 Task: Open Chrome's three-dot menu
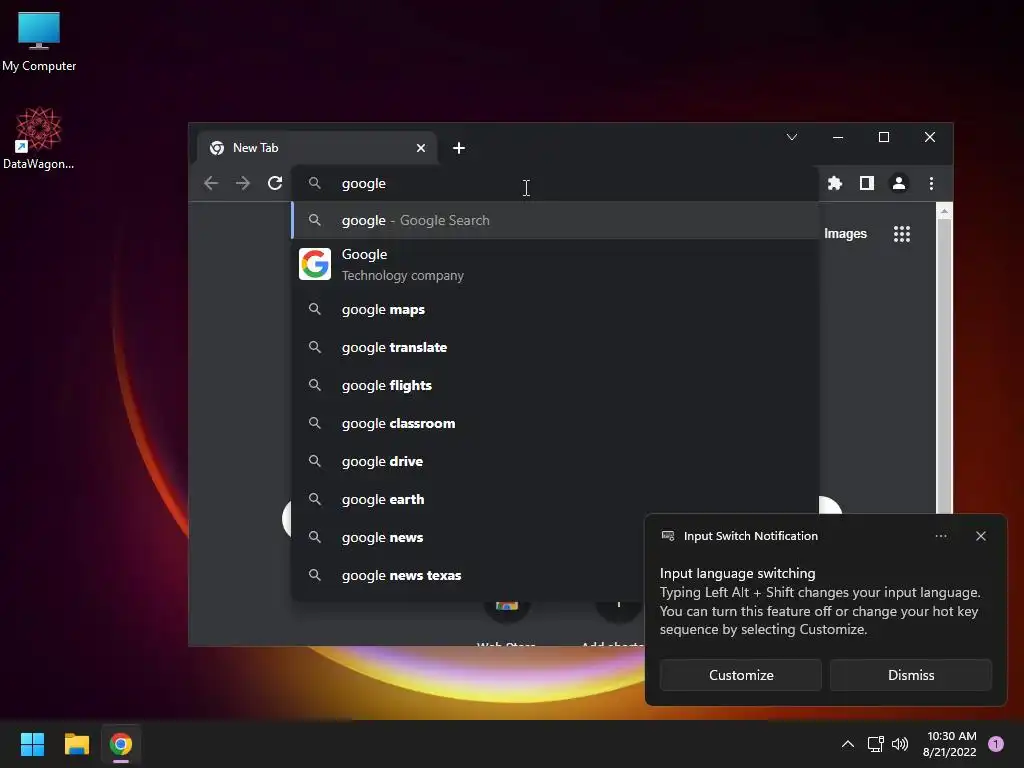(x=931, y=184)
